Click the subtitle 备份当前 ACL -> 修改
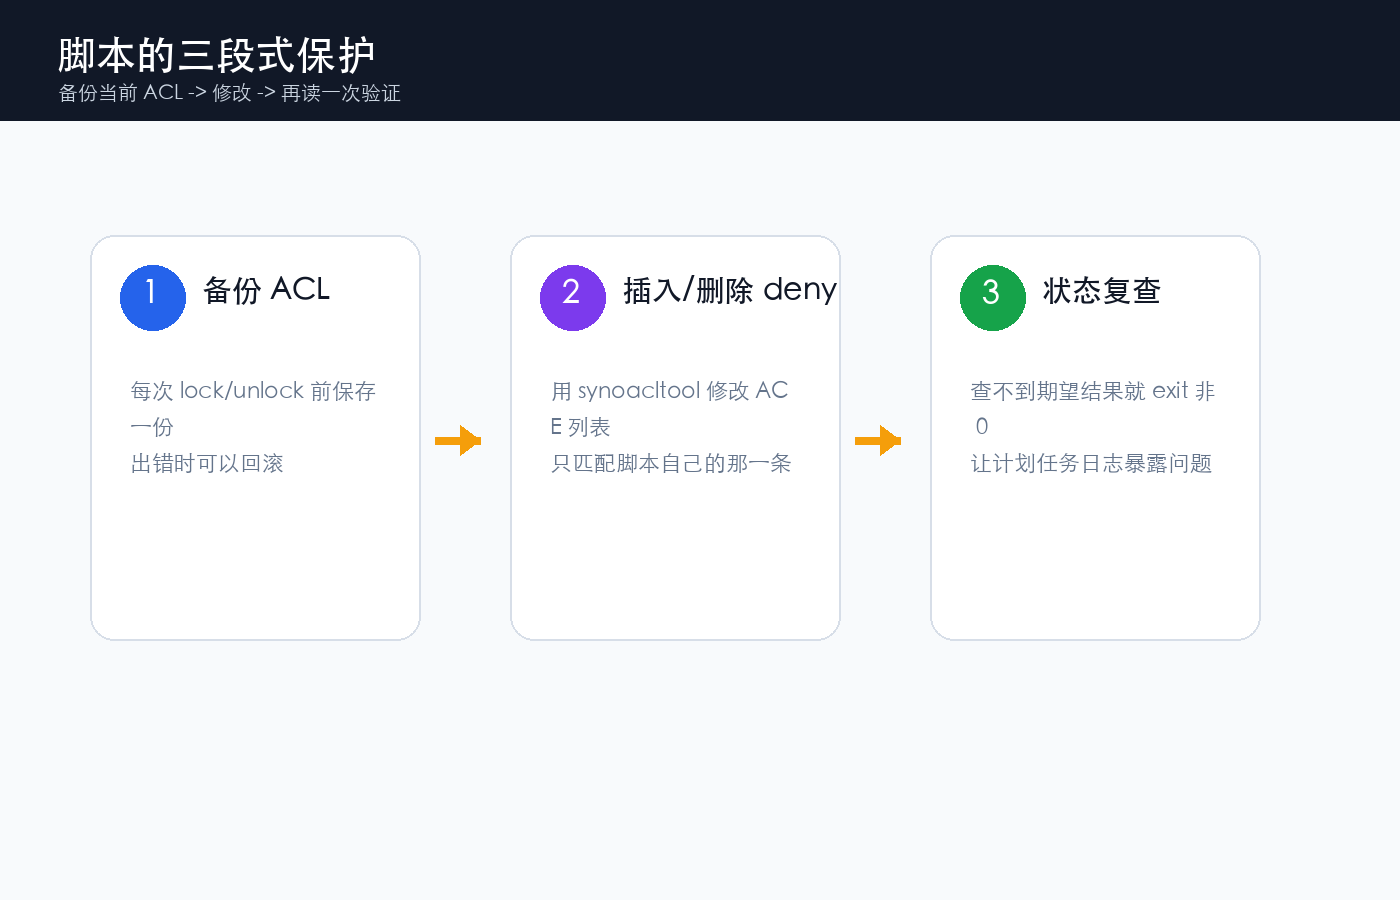Screen dimensions: 1400x900 155,93
